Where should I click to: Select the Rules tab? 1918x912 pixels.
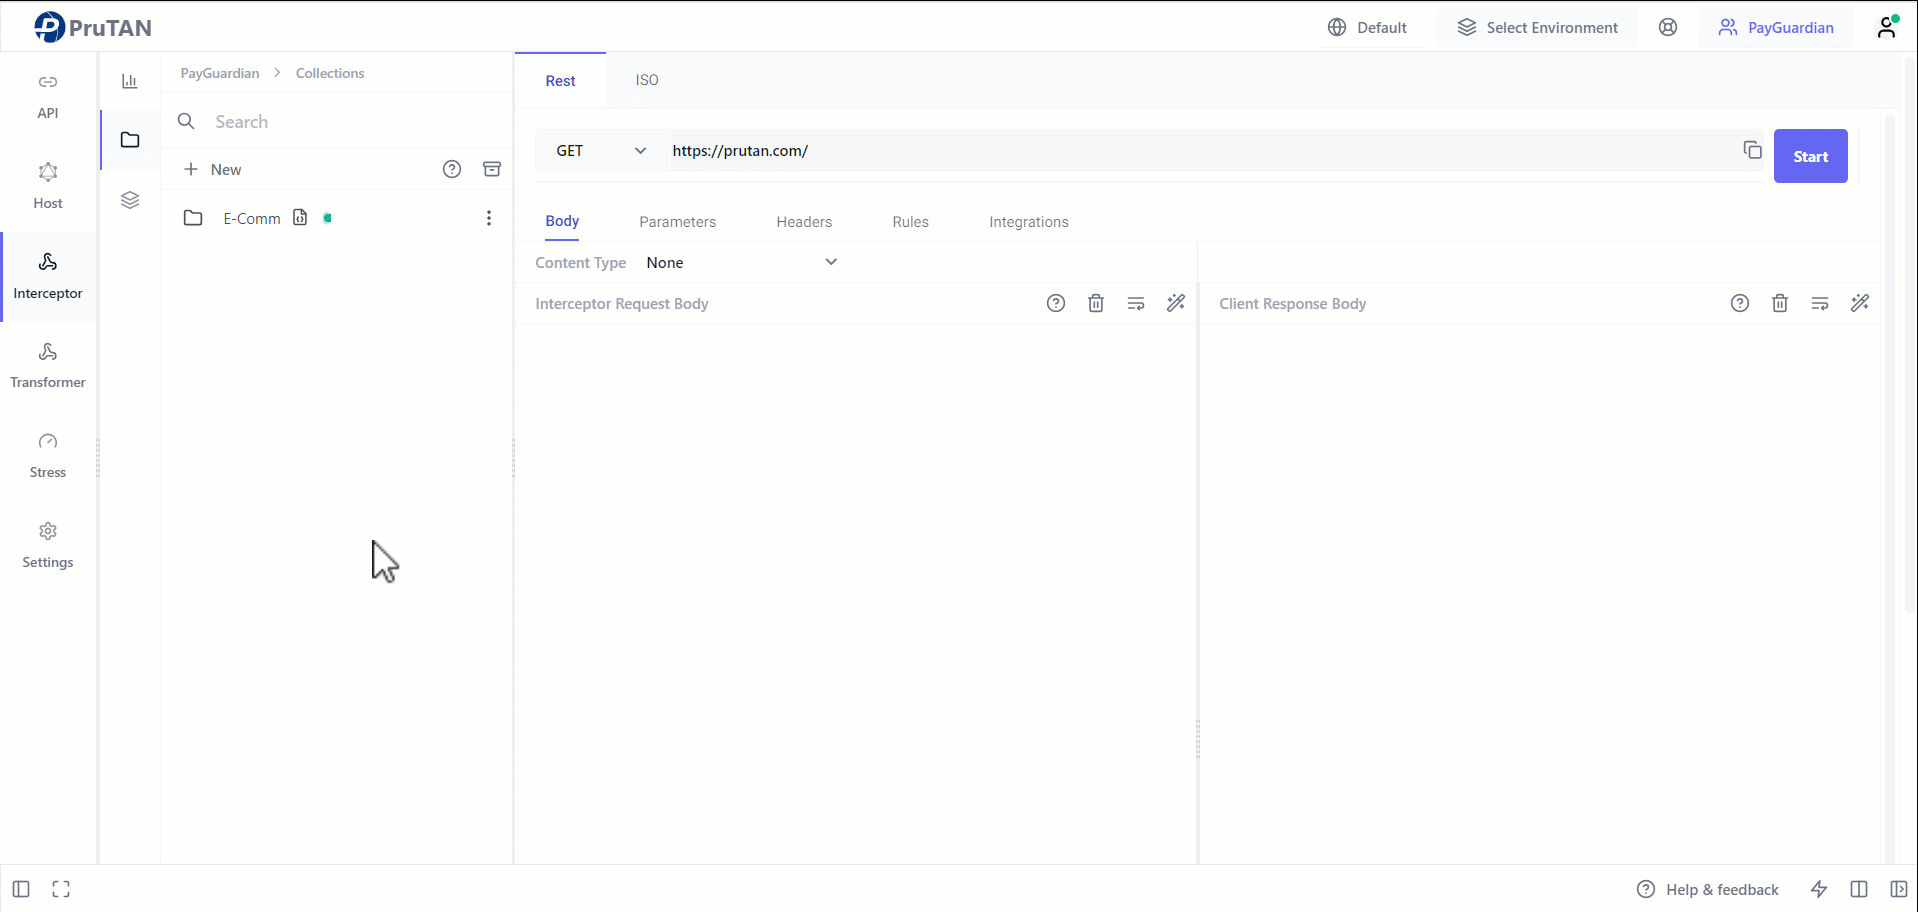911,222
